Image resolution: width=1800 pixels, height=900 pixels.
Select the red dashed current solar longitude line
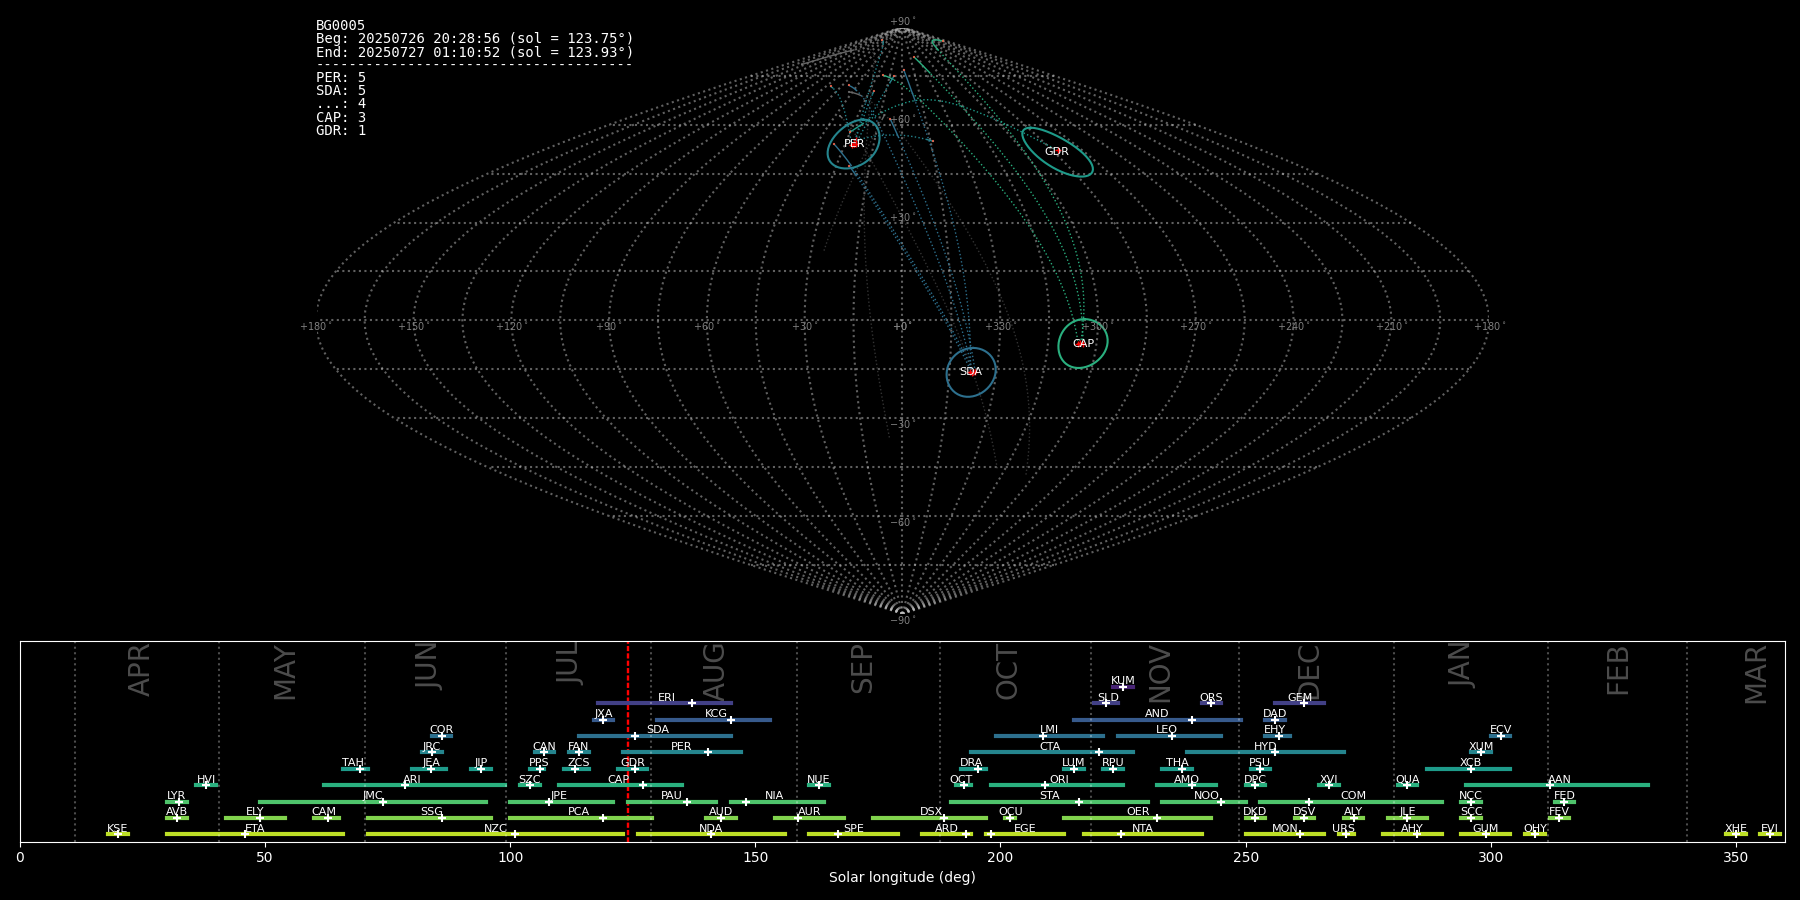click(x=628, y=742)
